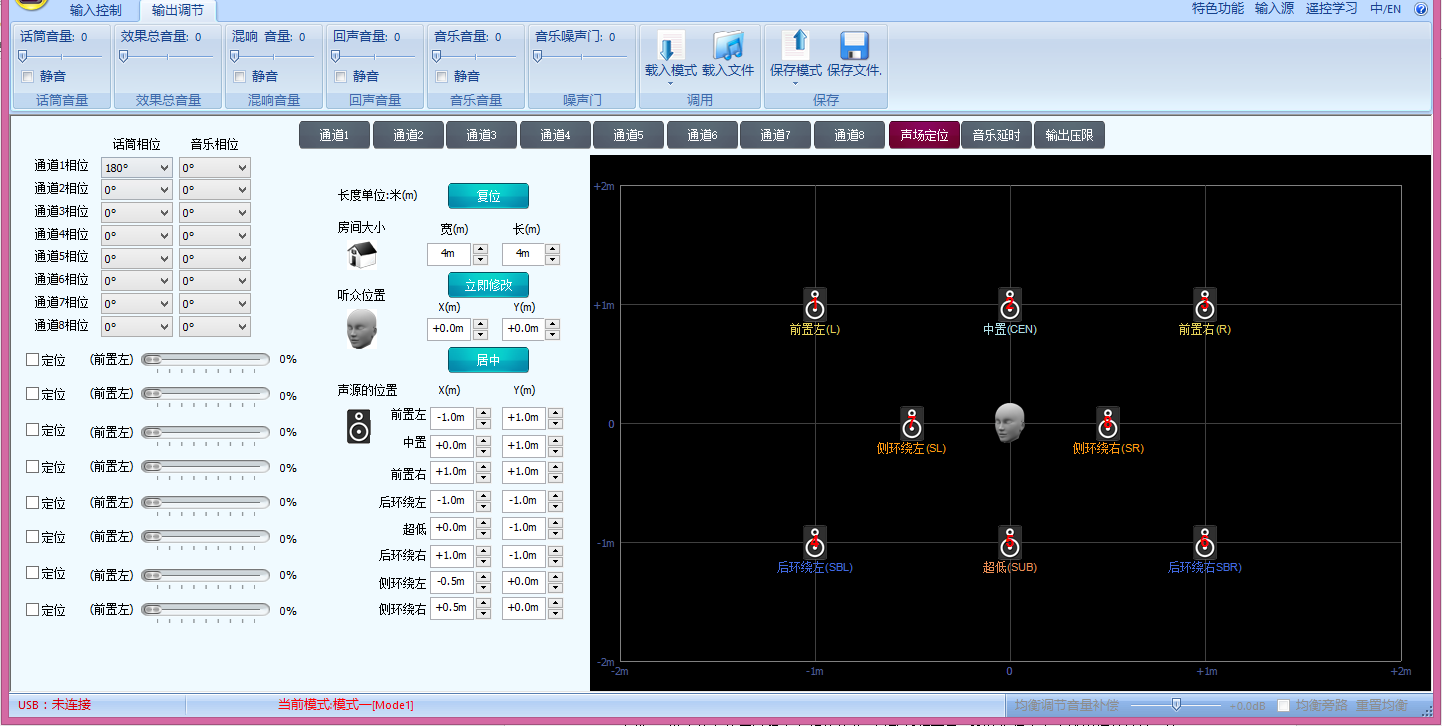Select the 中置(CEN) speaker icon on grid
This screenshot has height=726, width=1442.
pos(1009,304)
